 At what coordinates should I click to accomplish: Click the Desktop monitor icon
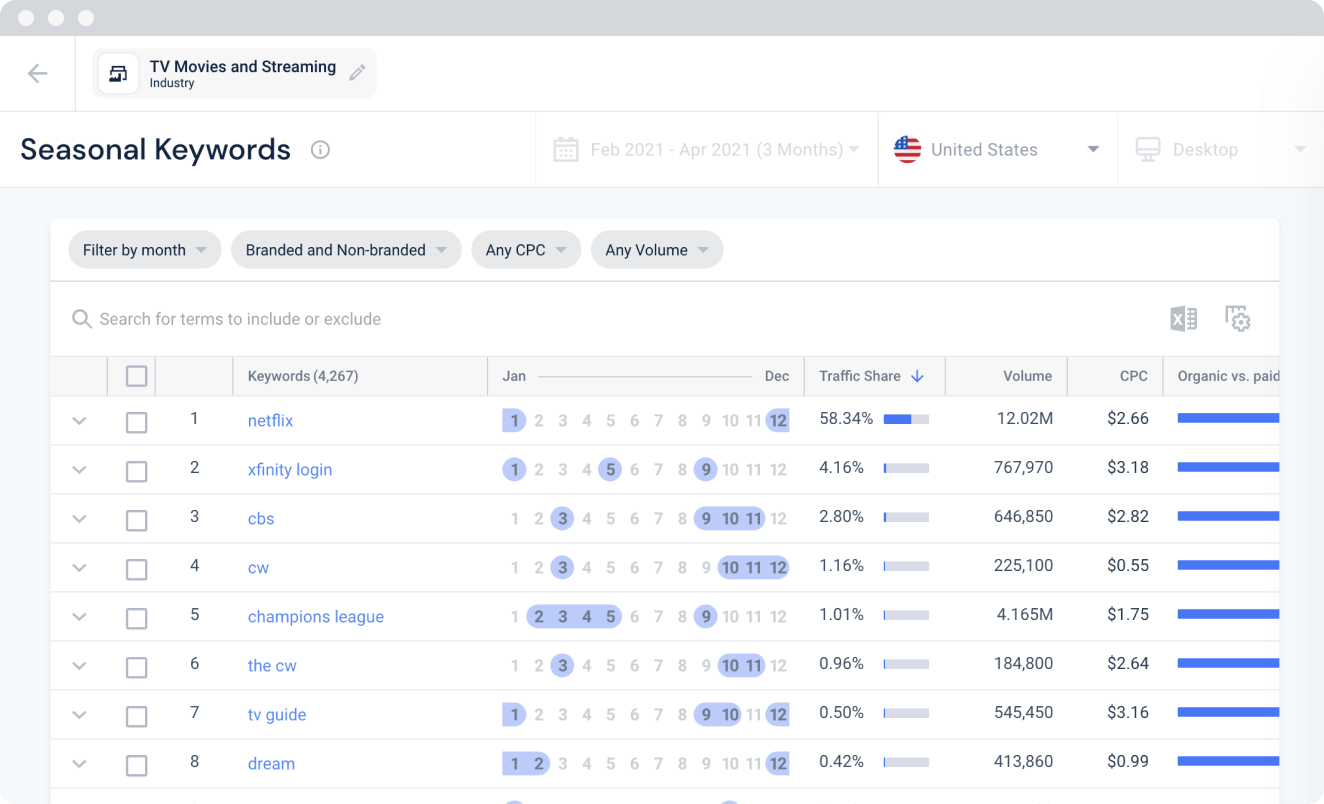click(x=1148, y=150)
